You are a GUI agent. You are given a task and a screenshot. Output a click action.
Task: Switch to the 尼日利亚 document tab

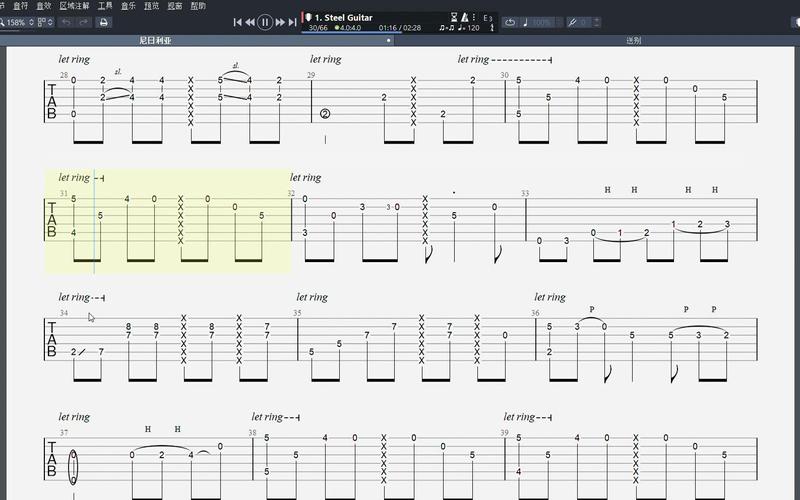click(155, 40)
